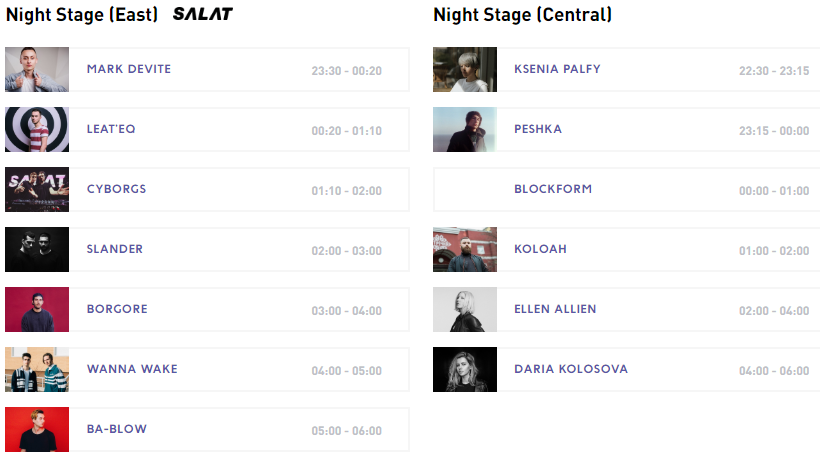Image resolution: width=820 pixels, height=454 pixels.
Task: Open the ELLEN ALLIEN artist name
Action: coord(555,309)
